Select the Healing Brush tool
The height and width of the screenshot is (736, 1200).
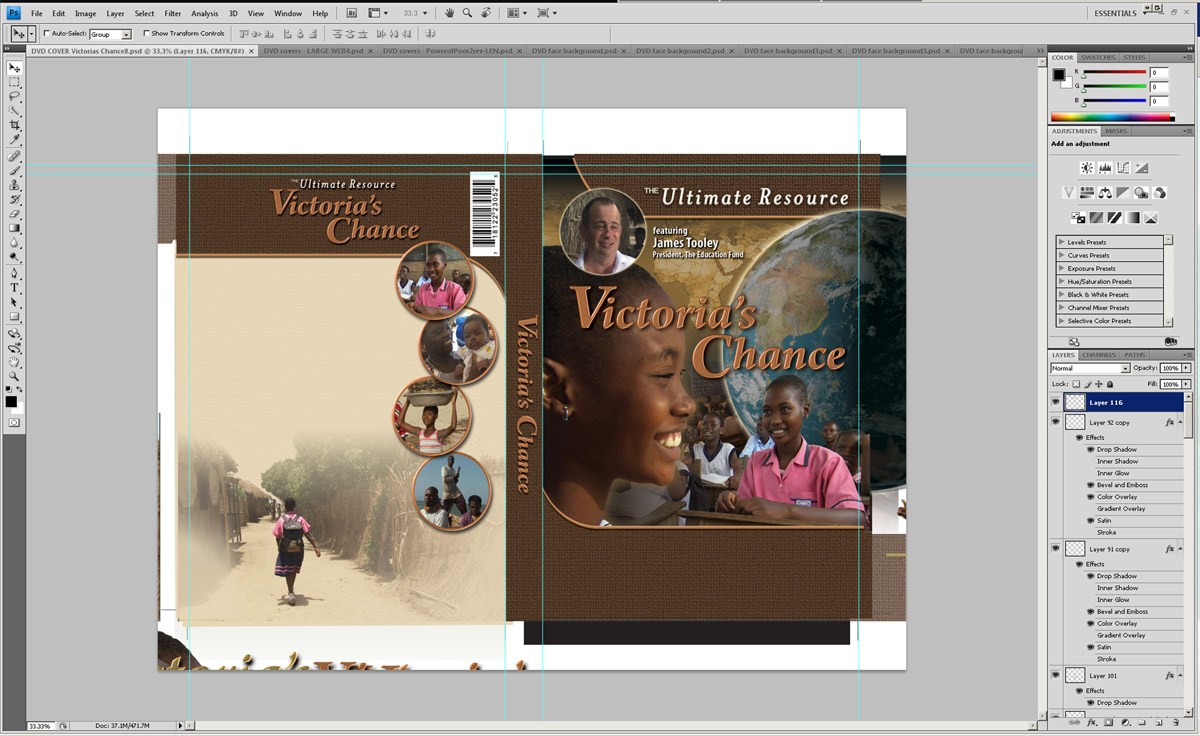pyautogui.click(x=15, y=157)
